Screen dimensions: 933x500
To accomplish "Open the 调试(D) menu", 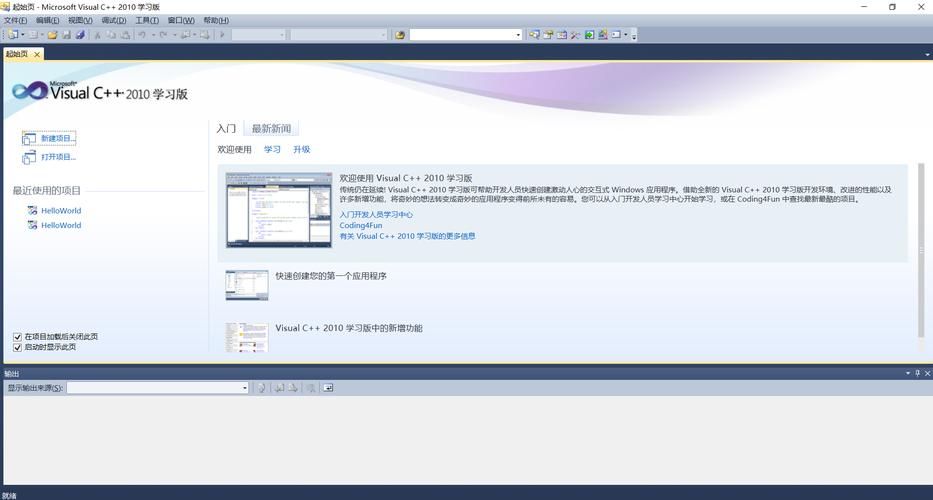I will coord(113,20).
